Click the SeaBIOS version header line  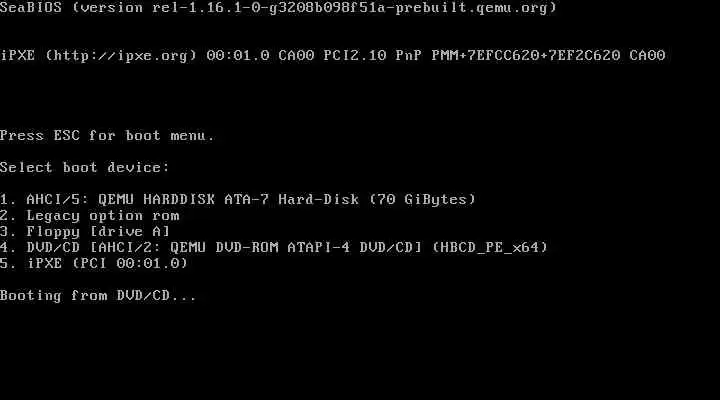click(278, 7)
